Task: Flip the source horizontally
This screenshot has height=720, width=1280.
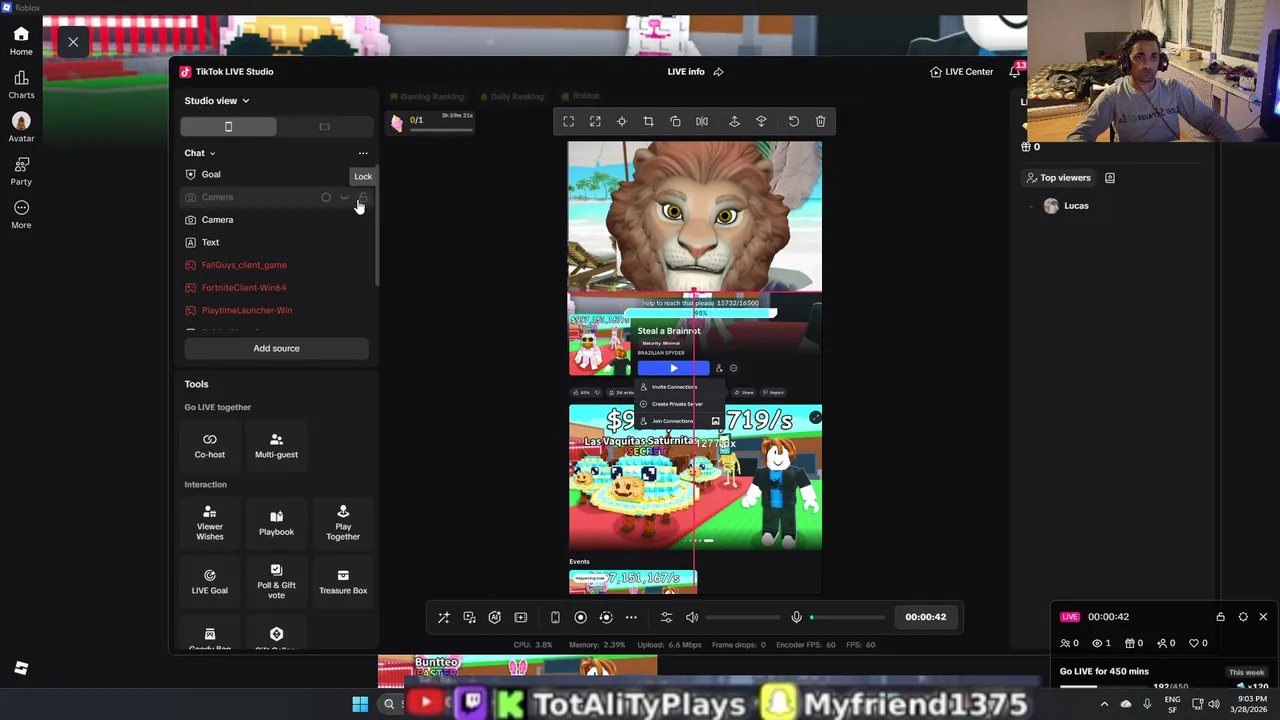Action: click(x=702, y=122)
